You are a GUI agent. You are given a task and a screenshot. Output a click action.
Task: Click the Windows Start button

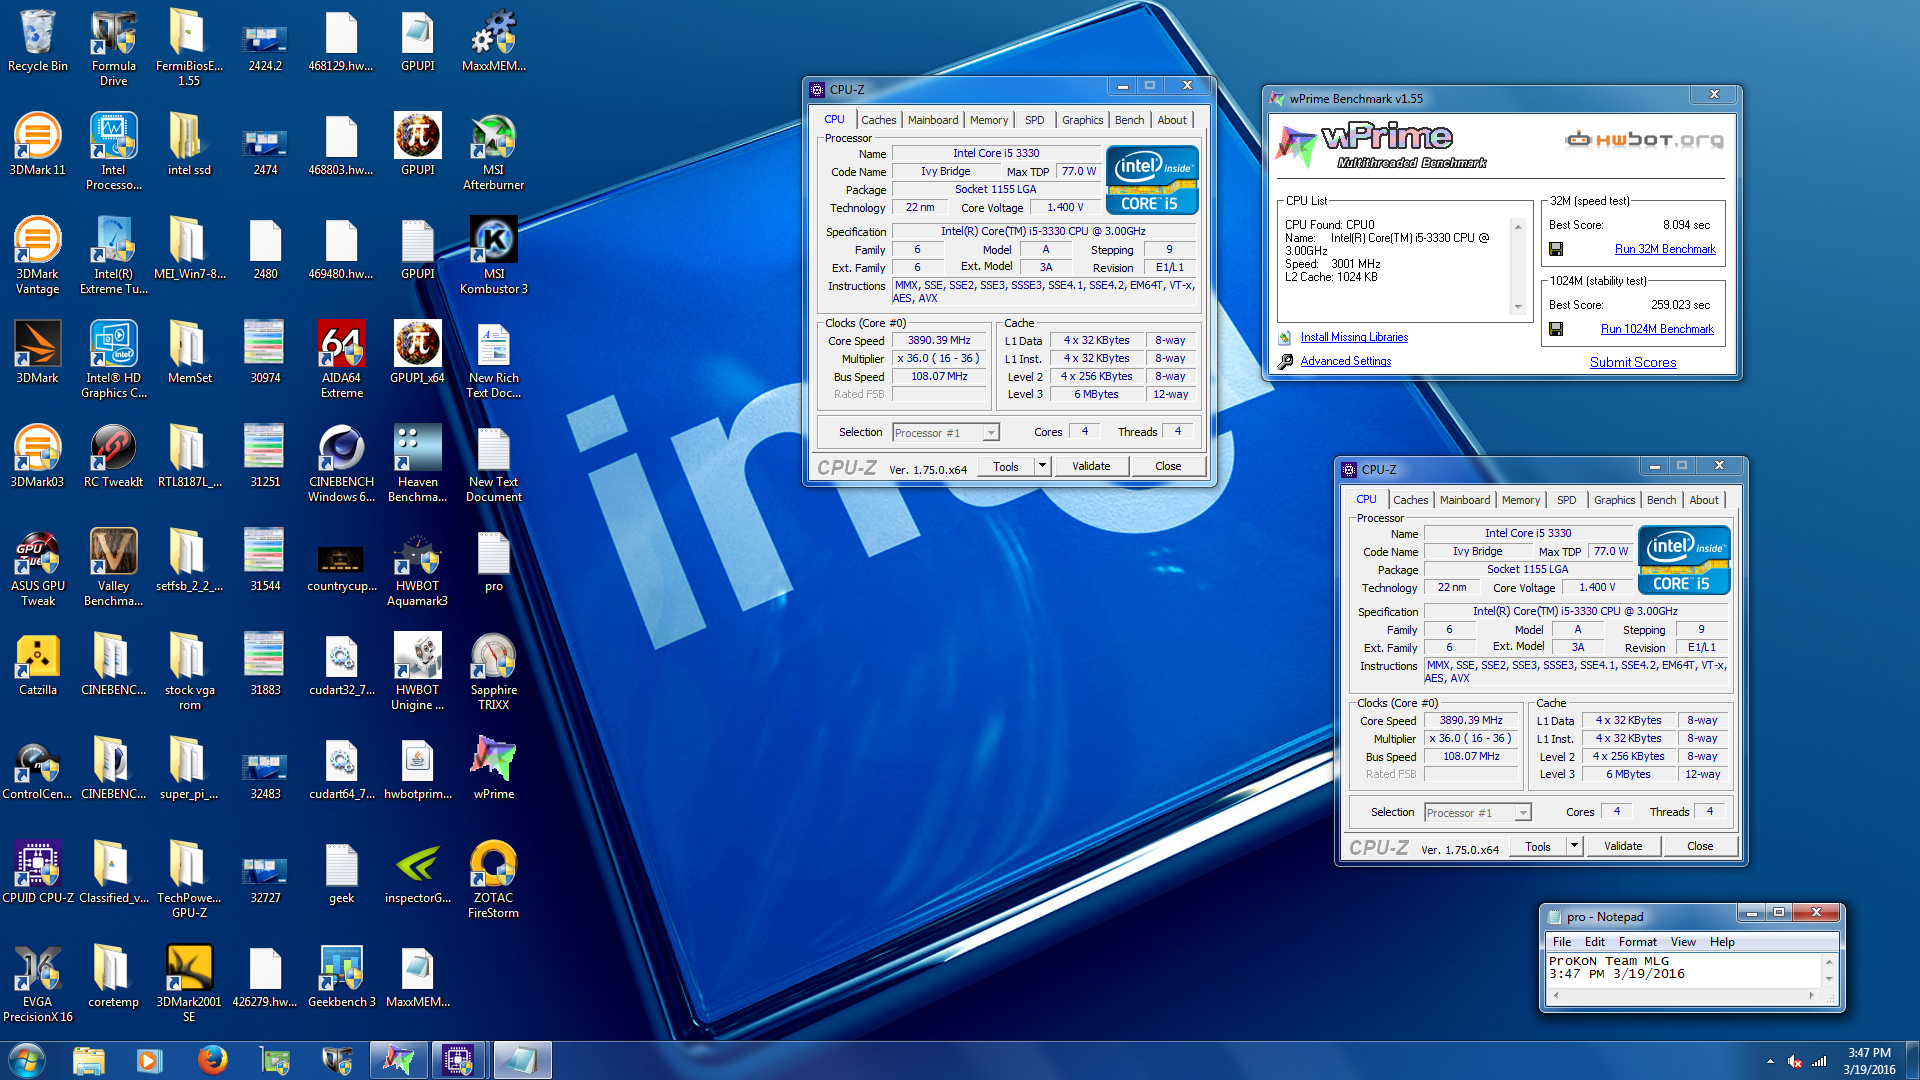pyautogui.click(x=26, y=1060)
